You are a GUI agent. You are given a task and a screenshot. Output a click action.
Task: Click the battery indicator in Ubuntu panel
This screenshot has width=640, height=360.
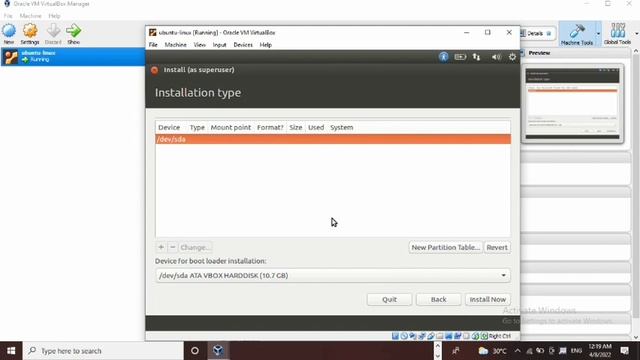pyautogui.click(x=460, y=57)
